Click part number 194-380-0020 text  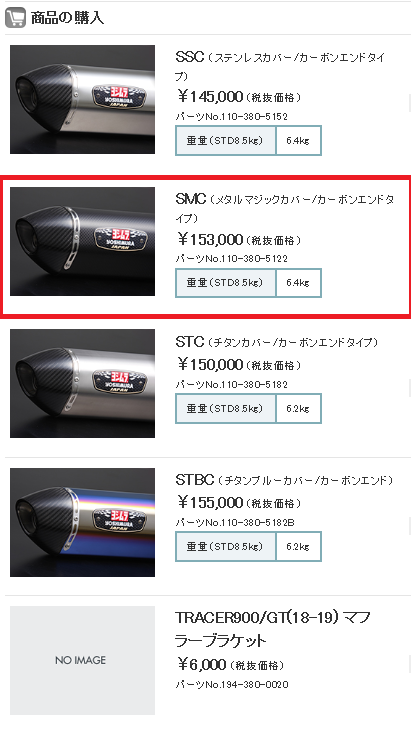[x=232, y=685]
